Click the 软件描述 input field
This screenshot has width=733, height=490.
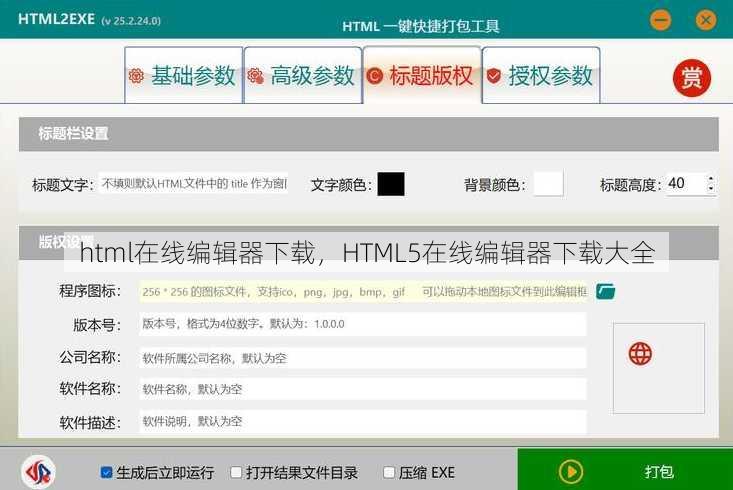[362, 422]
